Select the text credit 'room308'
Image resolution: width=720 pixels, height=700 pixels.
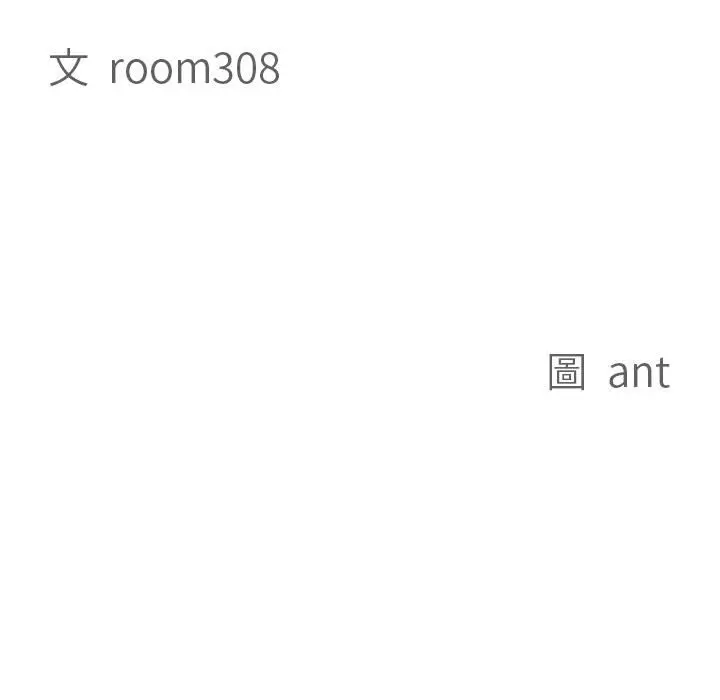click(x=195, y=68)
